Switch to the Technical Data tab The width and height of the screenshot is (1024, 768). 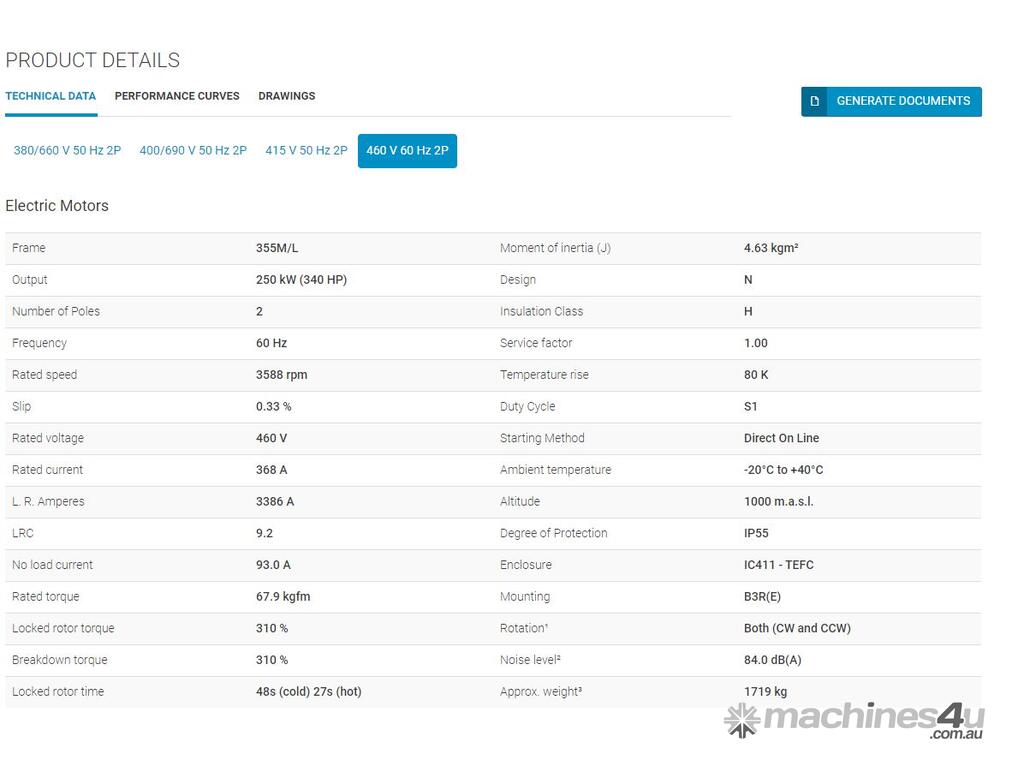pyautogui.click(x=51, y=96)
